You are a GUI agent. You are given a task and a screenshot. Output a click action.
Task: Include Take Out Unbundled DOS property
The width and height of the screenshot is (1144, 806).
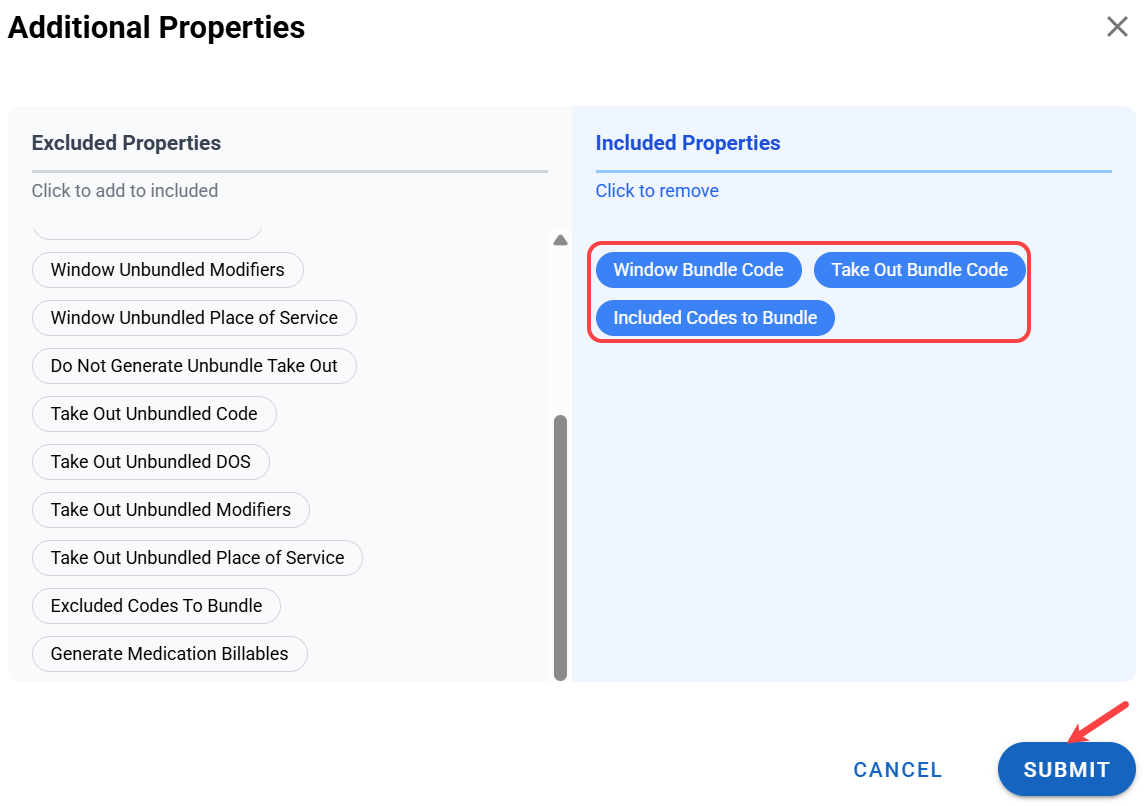pos(150,462)
